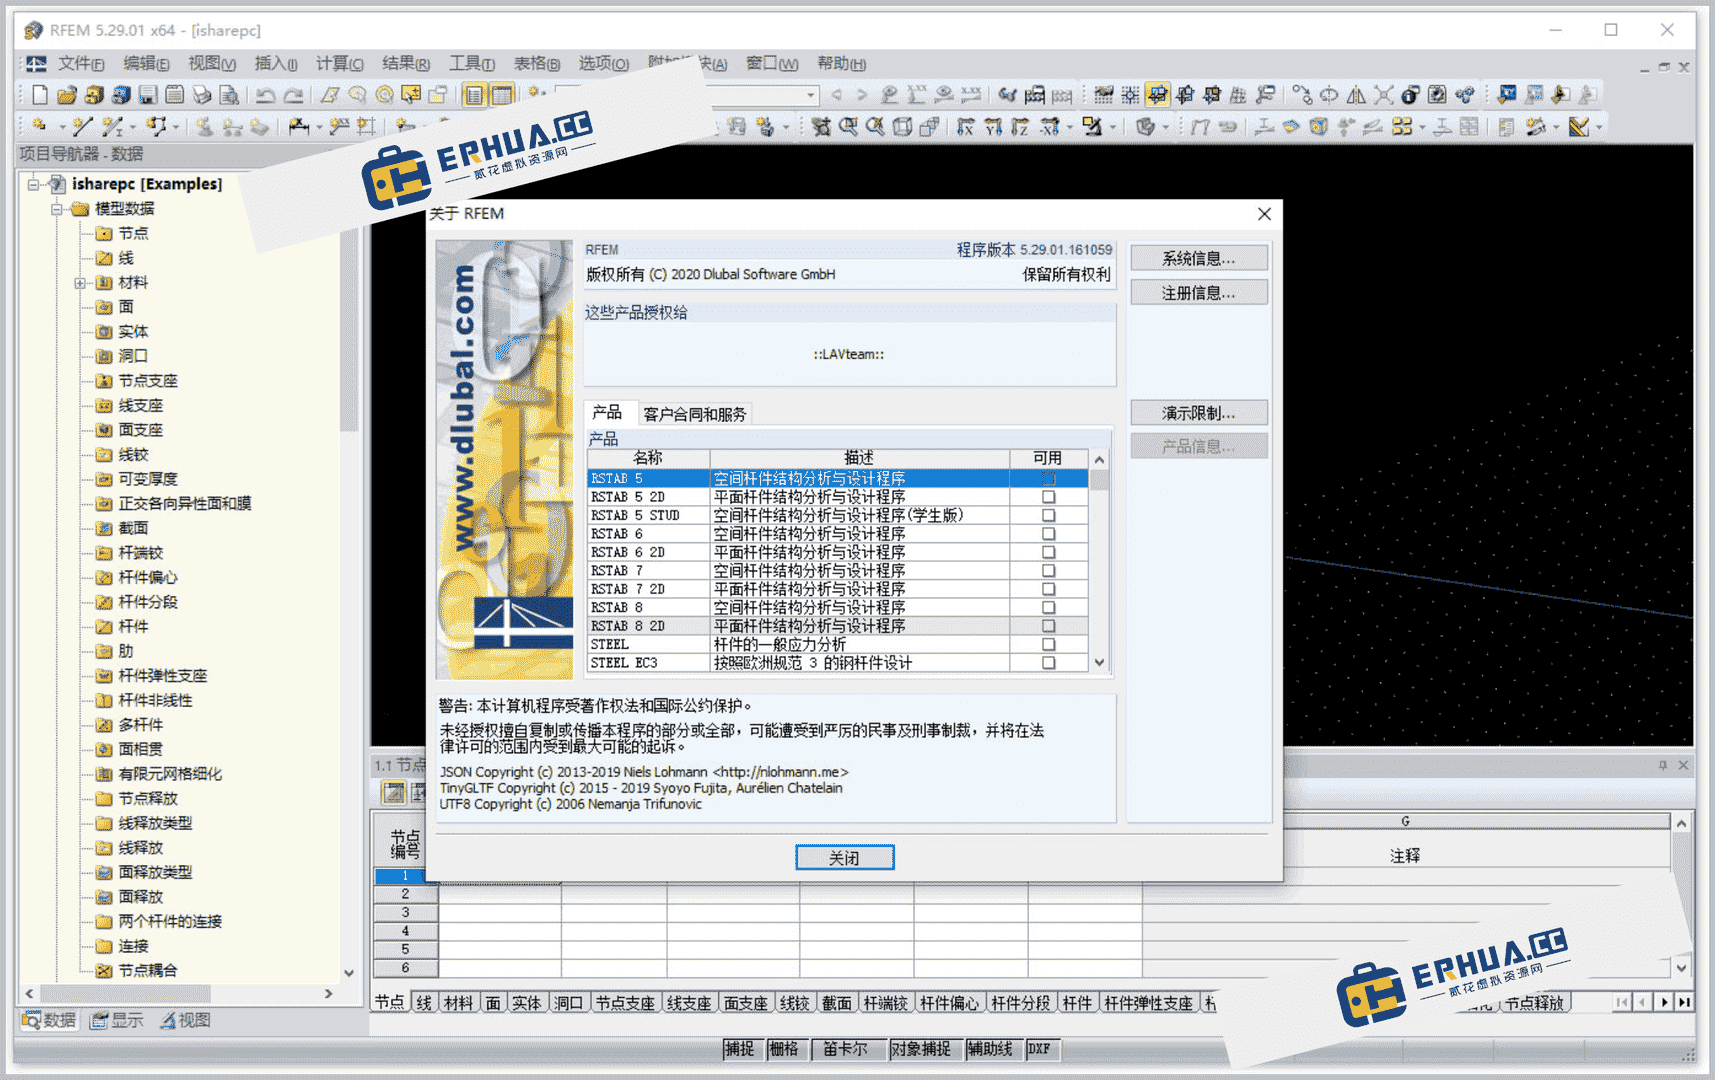Click the RFEM app icon in menu bar
The height and width of the screenshot is (1080, 1715).
pos(36,64)
